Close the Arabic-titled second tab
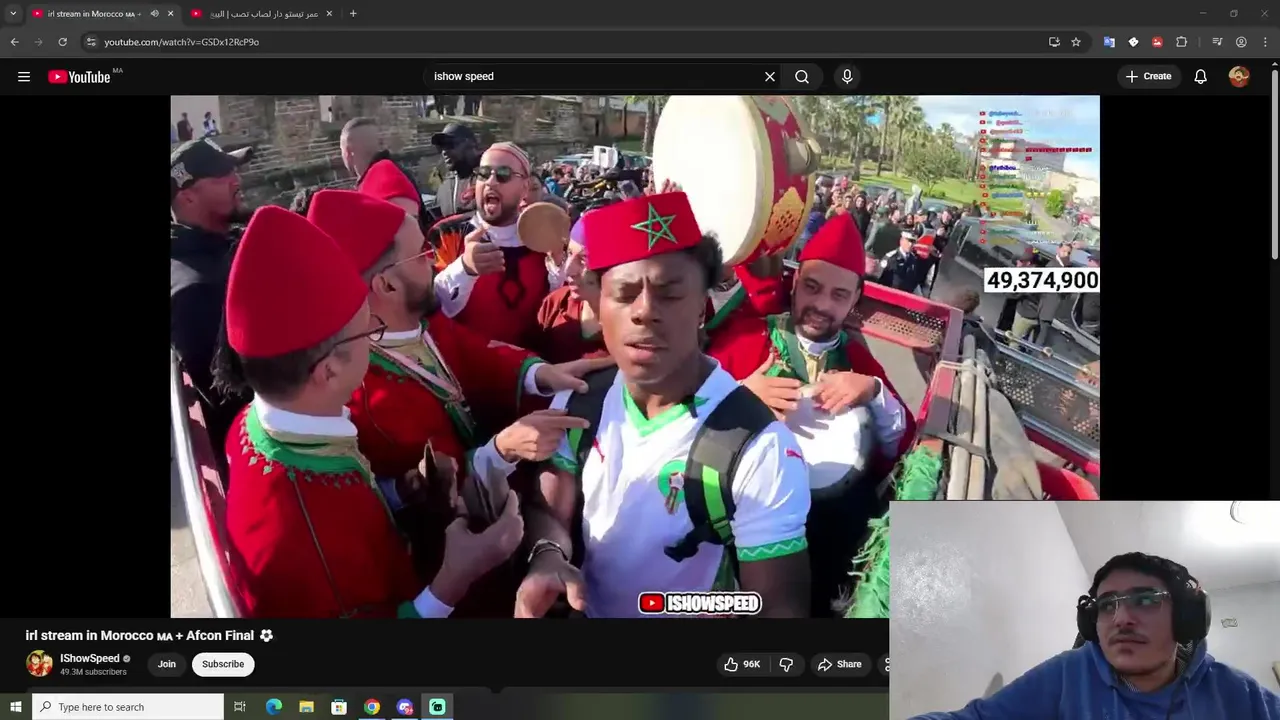Screen dimensions: 1280x720 coord(329,14)
